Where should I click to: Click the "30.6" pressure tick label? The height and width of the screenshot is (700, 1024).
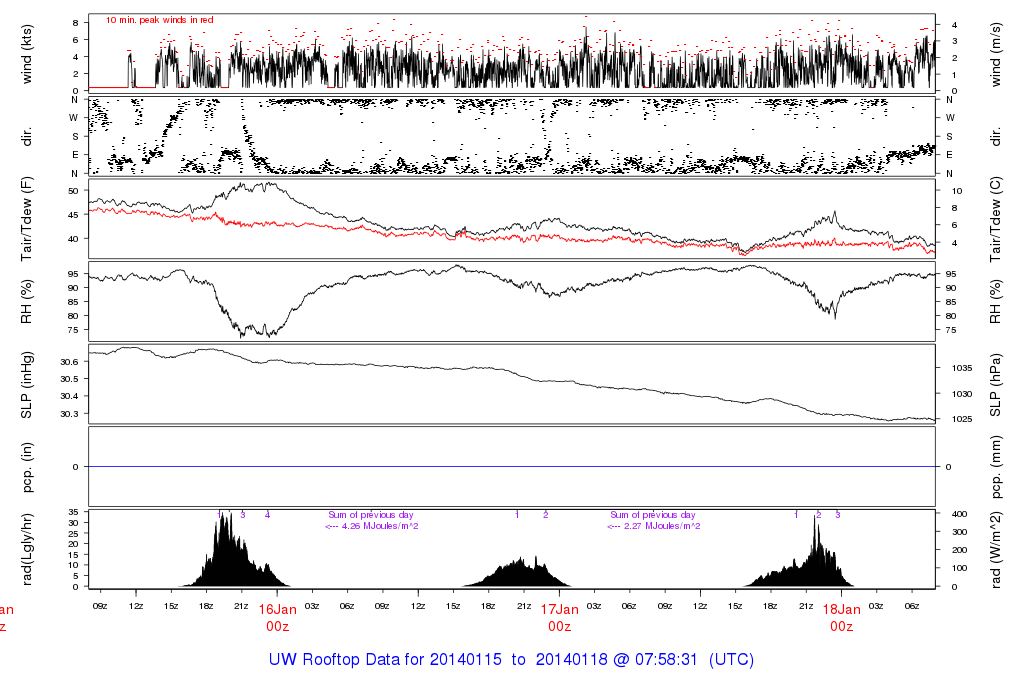(70, 362)
